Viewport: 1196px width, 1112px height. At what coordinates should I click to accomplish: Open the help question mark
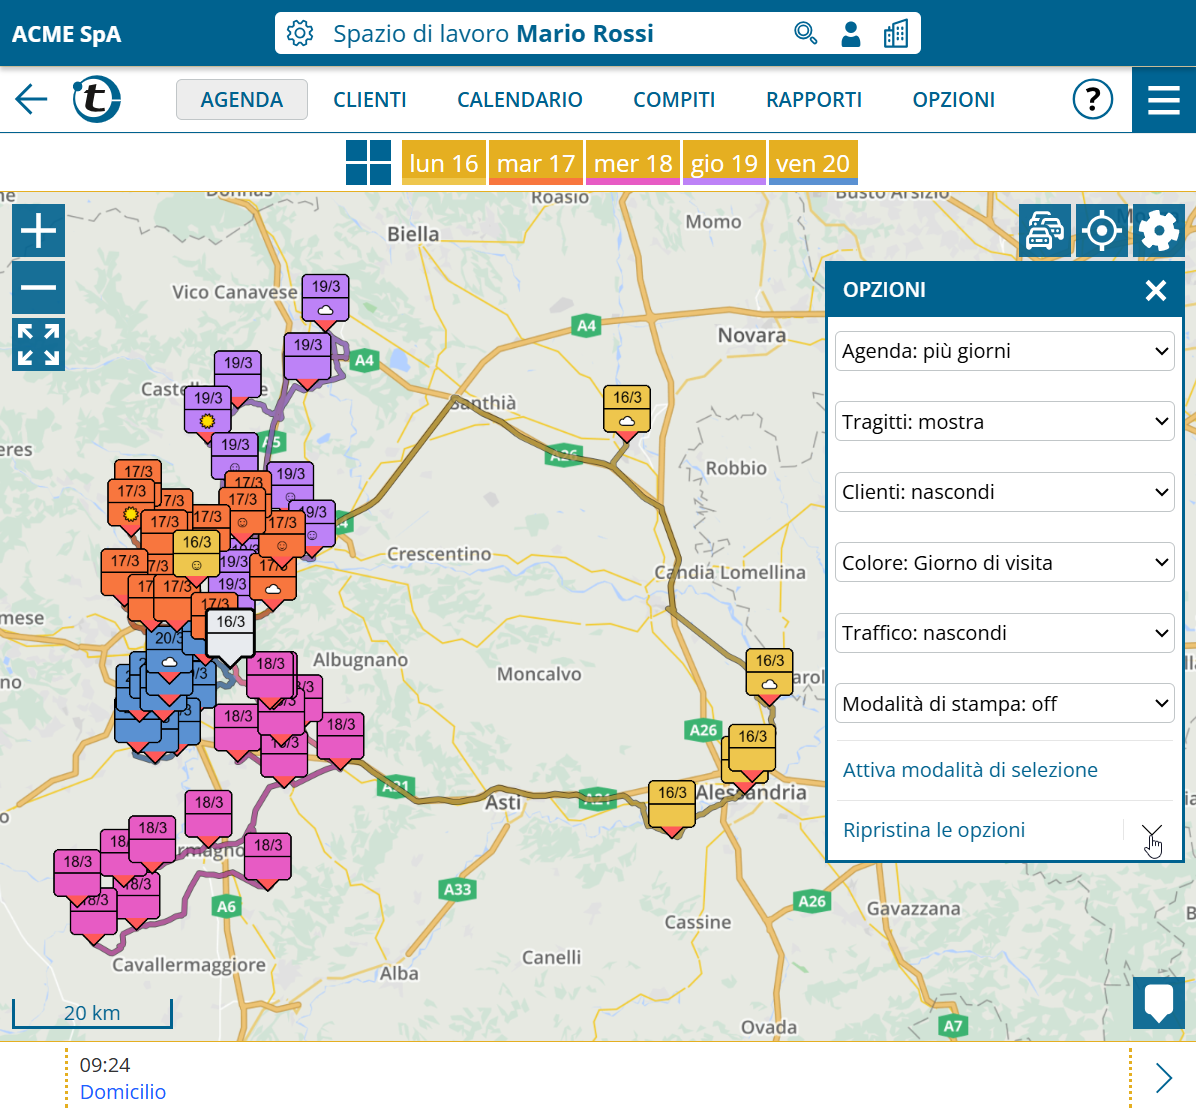click(x=1092, y=99)
